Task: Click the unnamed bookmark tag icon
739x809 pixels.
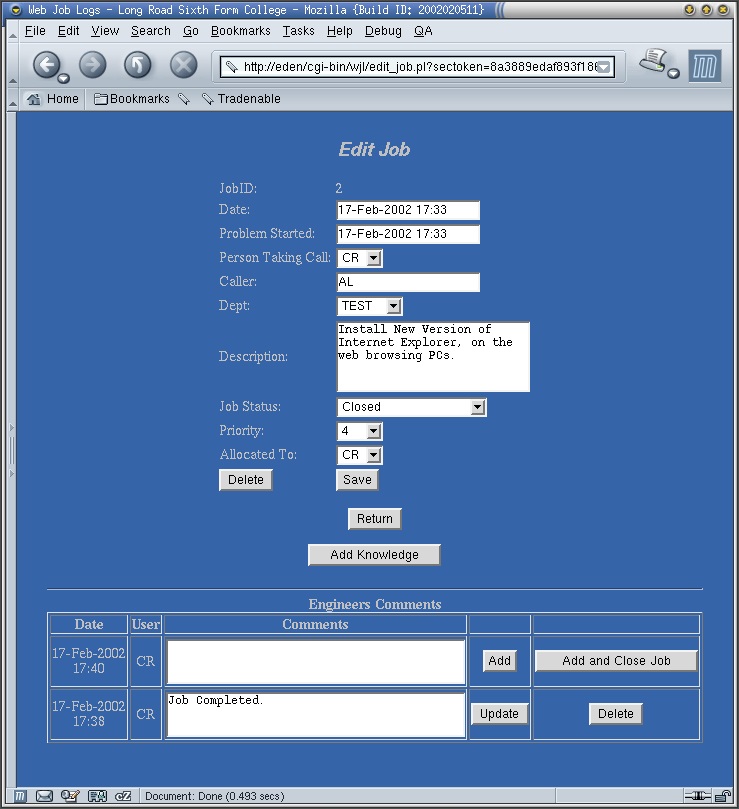Action: 184,99
